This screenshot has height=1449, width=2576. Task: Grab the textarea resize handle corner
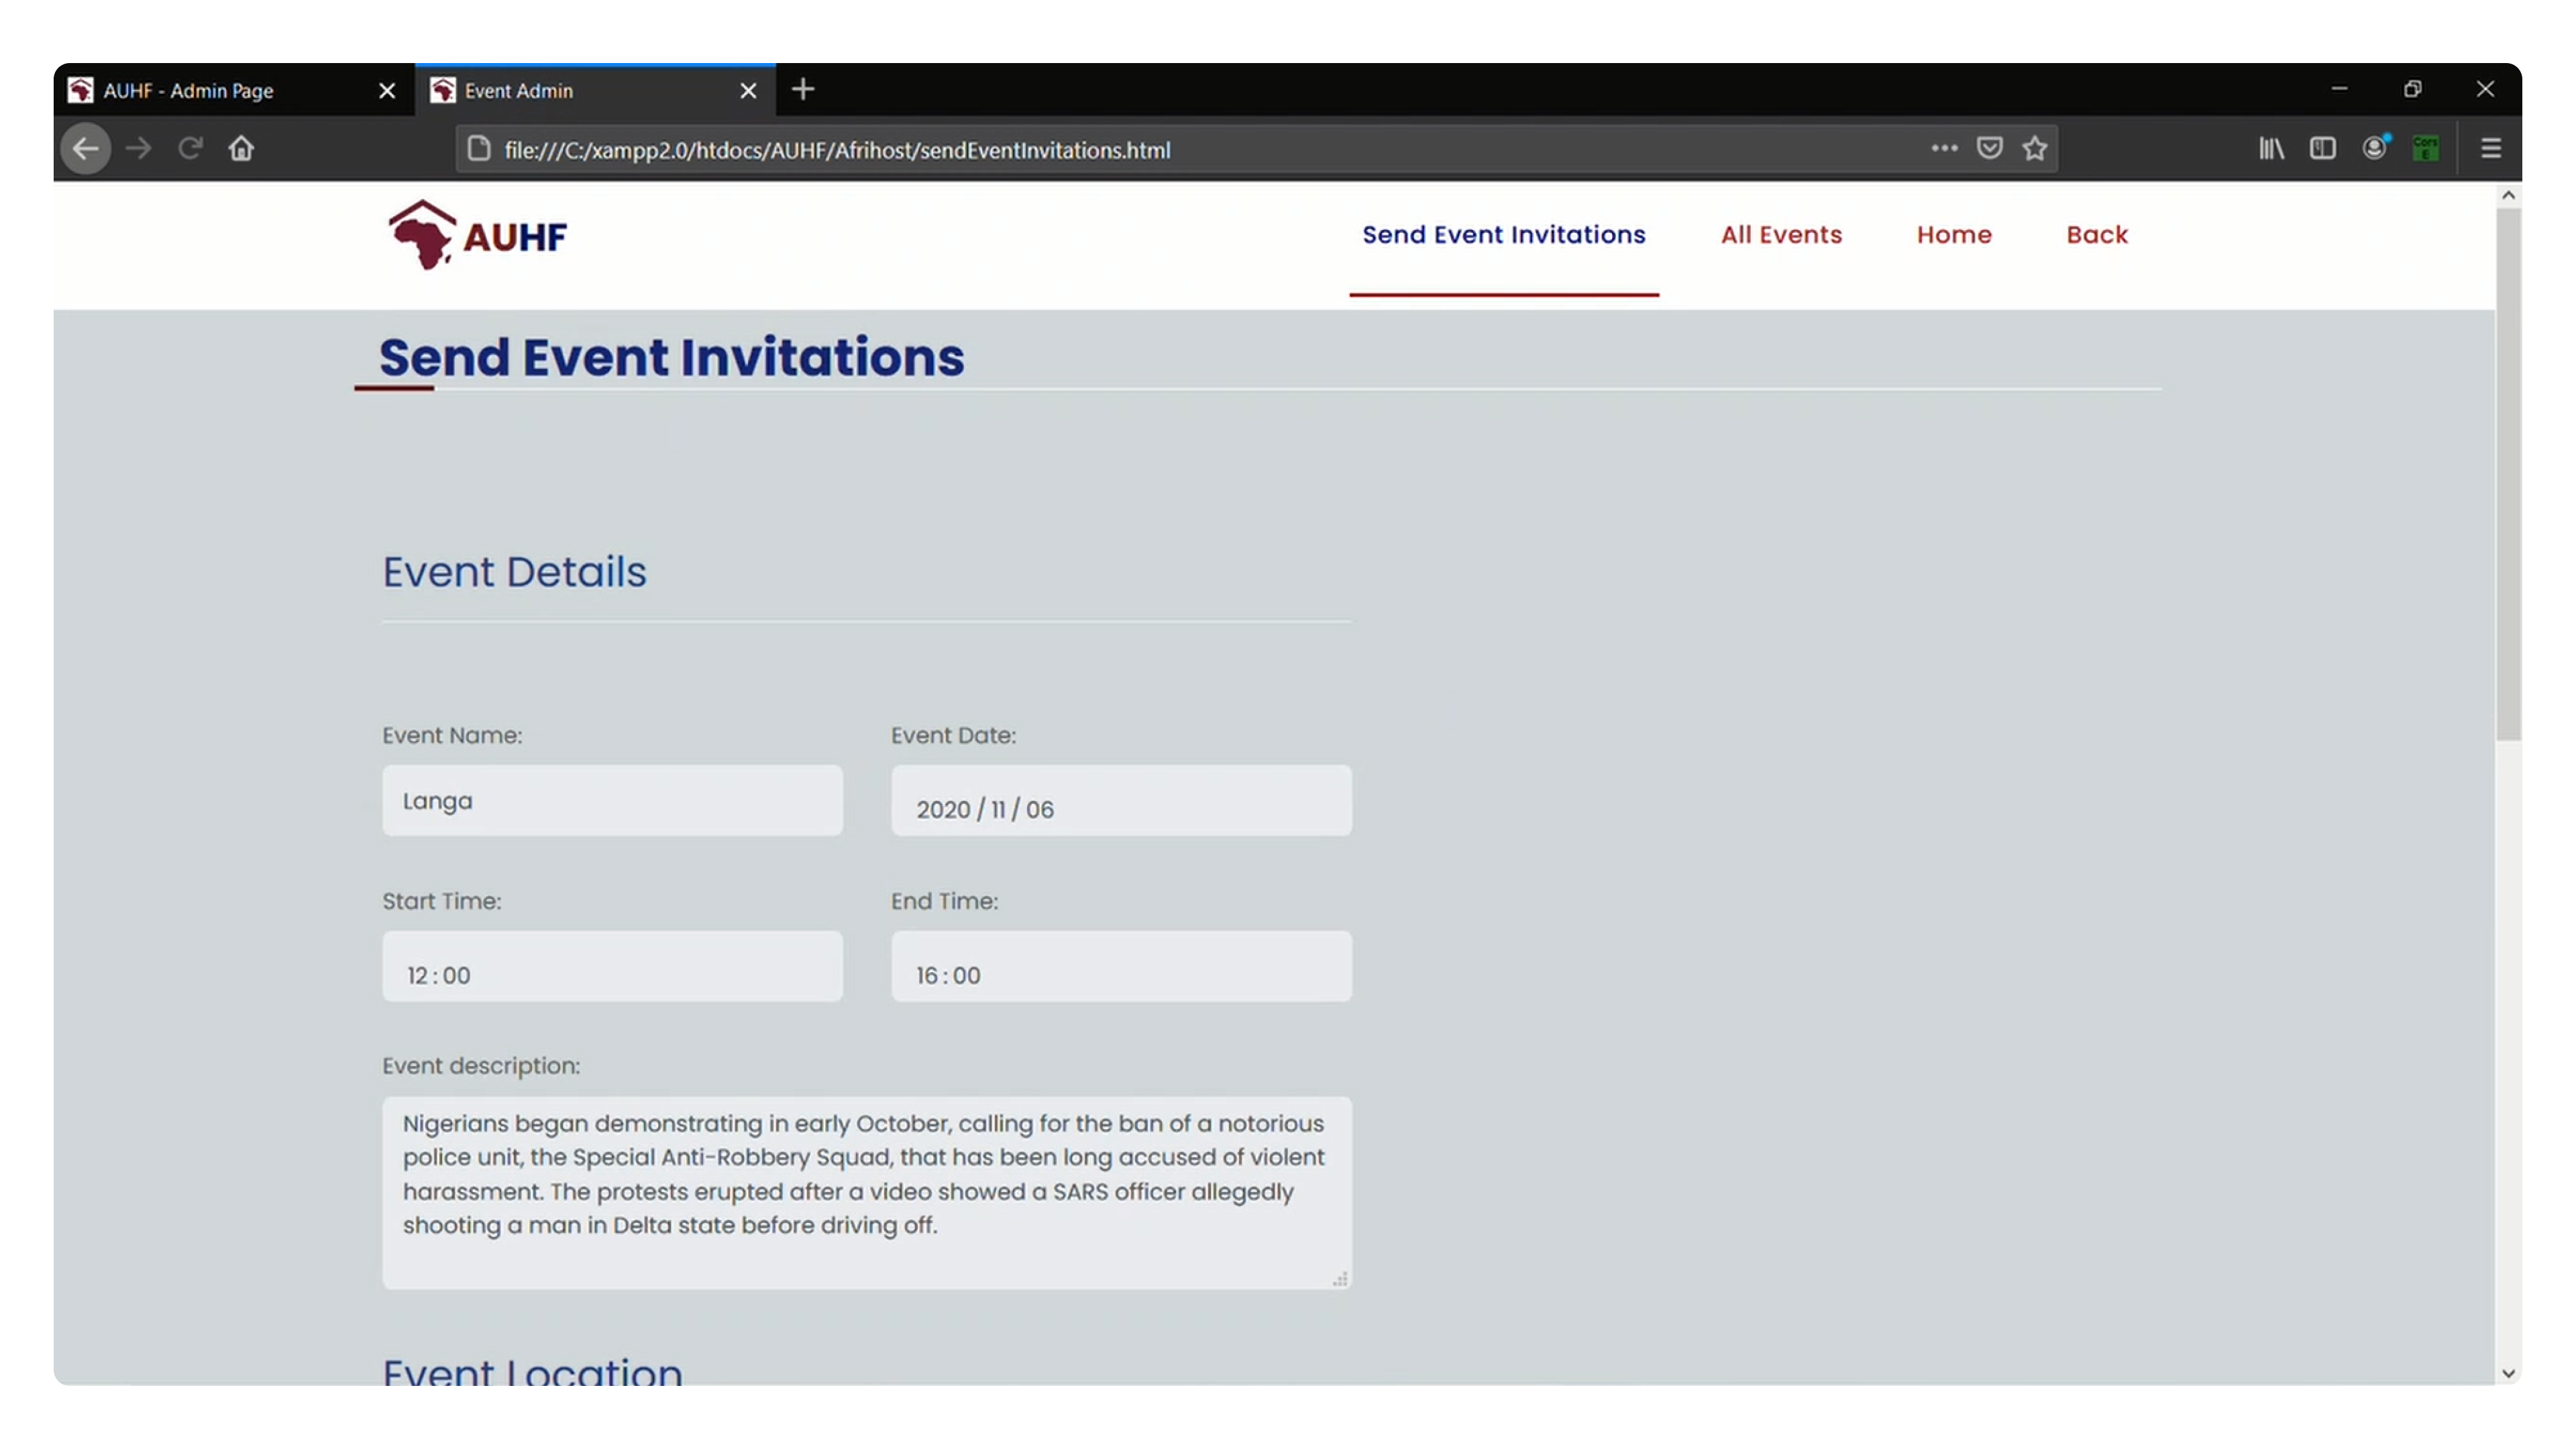[x=1340, y=1279]
